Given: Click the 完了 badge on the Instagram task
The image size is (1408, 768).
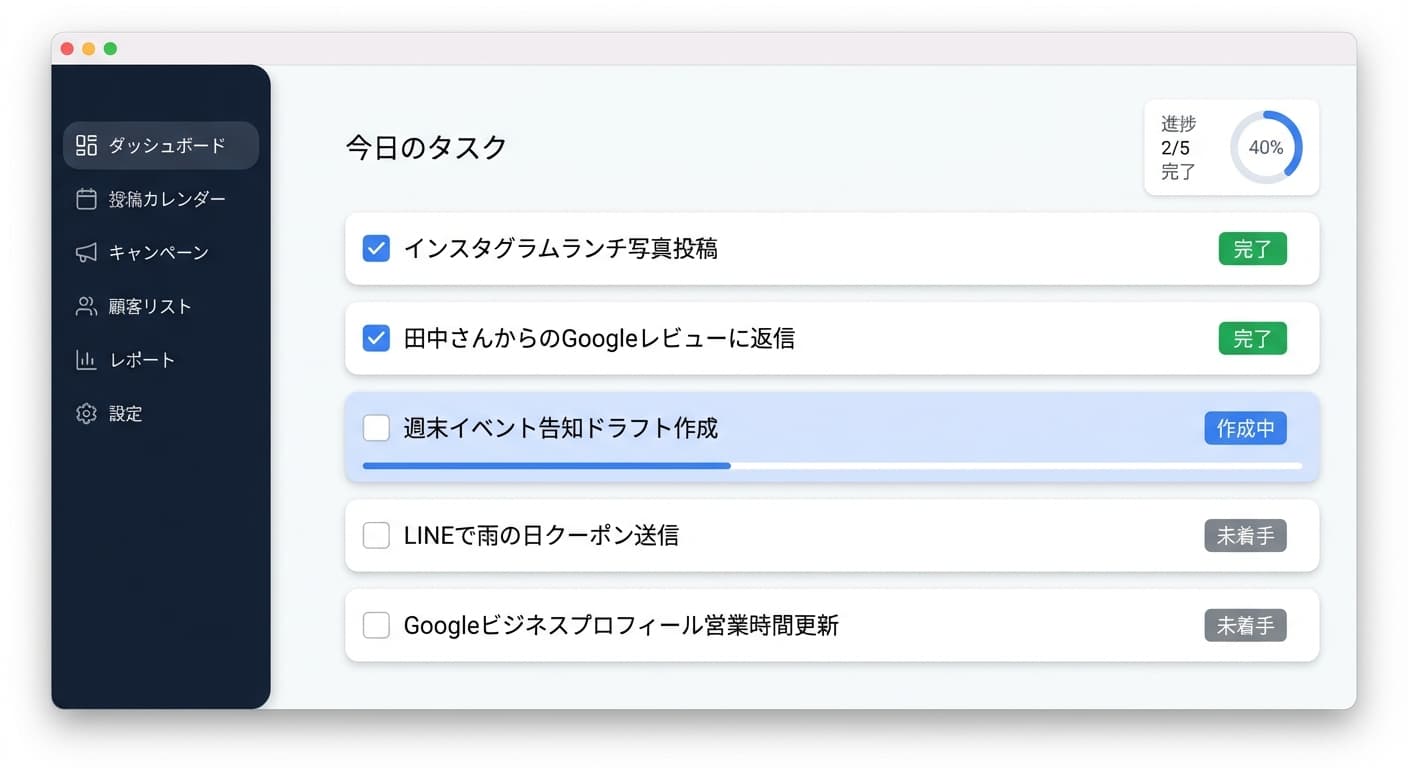Looking at the screenshot, I should point(1253,248).
